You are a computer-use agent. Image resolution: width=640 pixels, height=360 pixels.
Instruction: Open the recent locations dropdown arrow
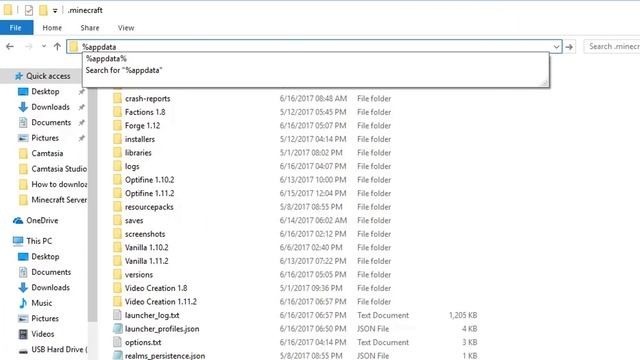44,47
